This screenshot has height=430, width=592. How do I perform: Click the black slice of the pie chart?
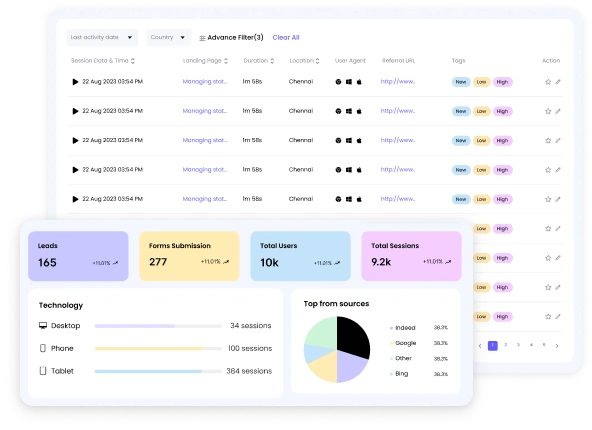[352, 336]
